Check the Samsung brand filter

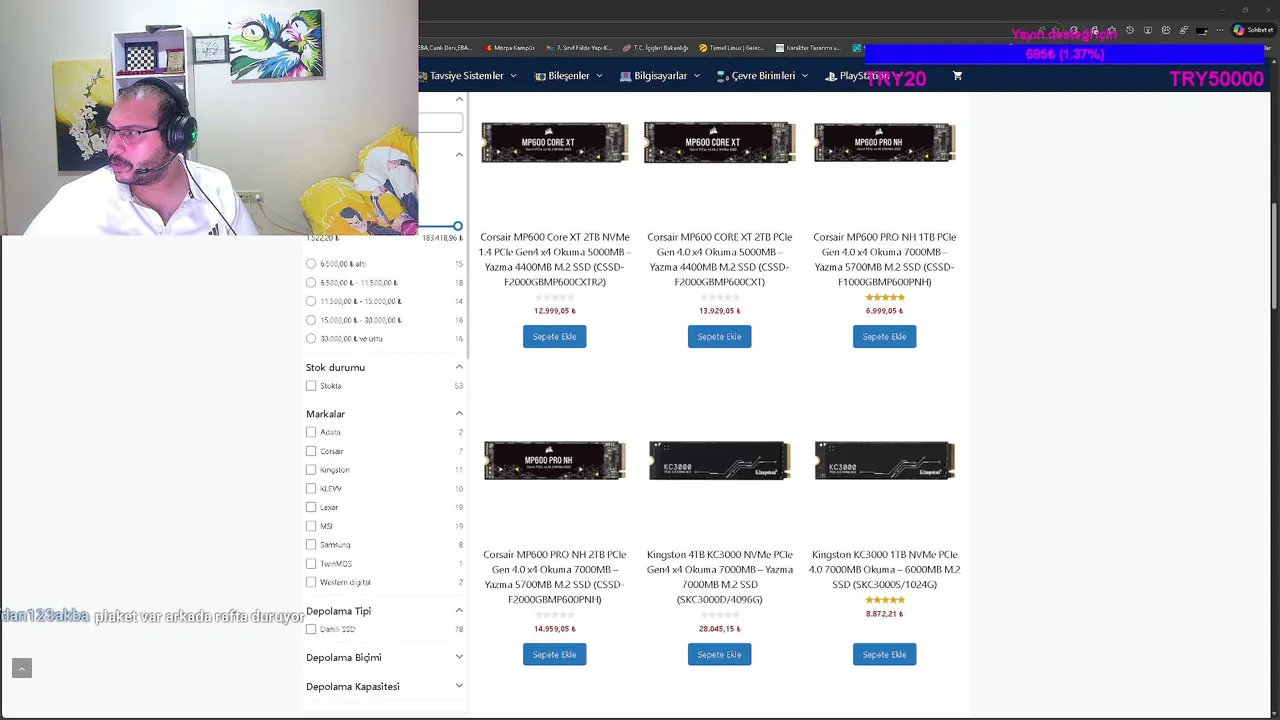point(311,545)
